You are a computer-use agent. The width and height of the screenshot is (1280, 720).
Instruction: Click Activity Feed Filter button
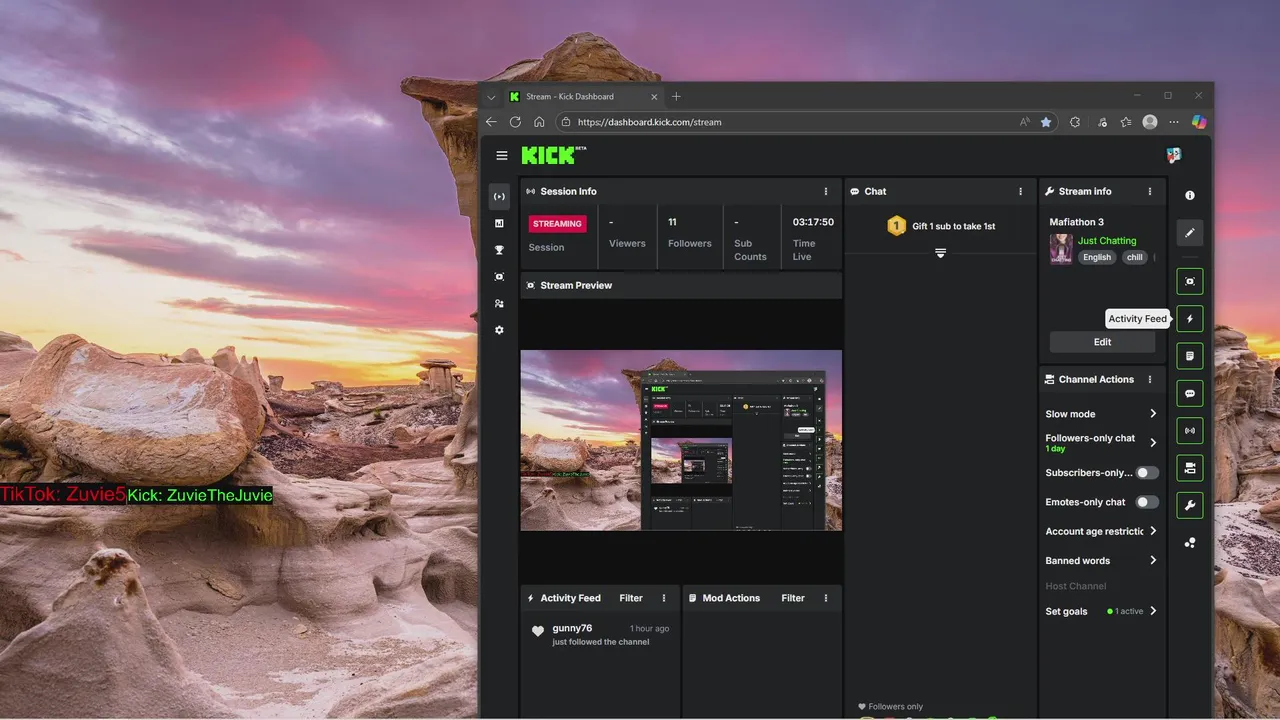pyautogui.click(x=631, y=598)
